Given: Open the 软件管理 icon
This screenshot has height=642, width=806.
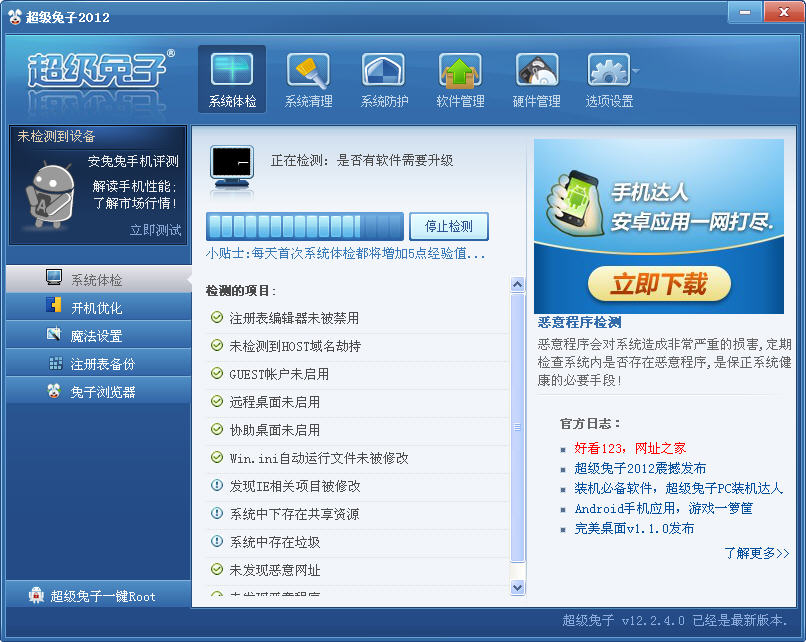Looking at the screenshot, I should 460,72.
